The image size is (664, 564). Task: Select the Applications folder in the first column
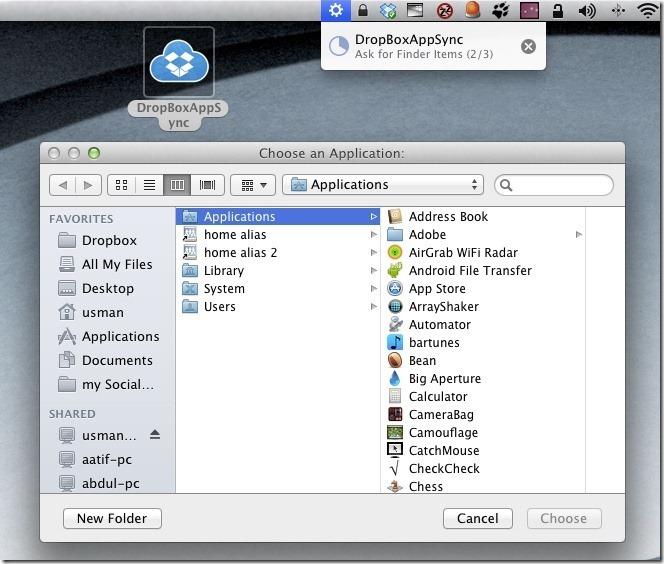click(x=278, y=217)
